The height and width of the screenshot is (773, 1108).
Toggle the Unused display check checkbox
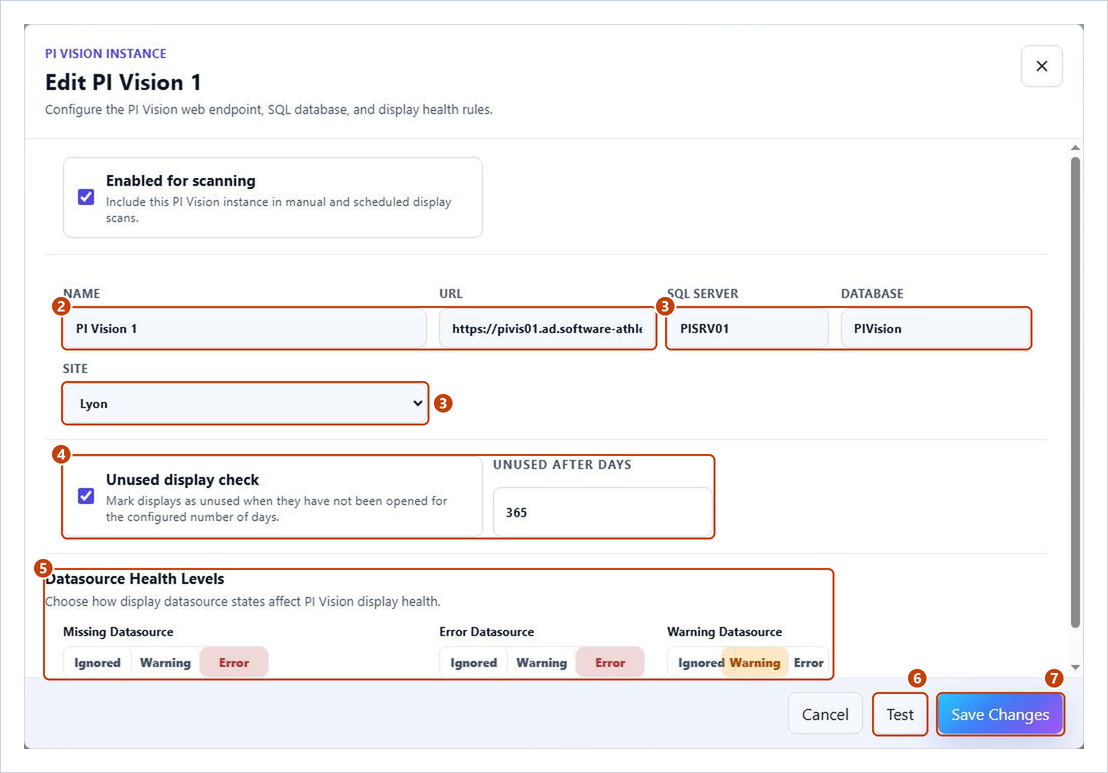(86, 495)
